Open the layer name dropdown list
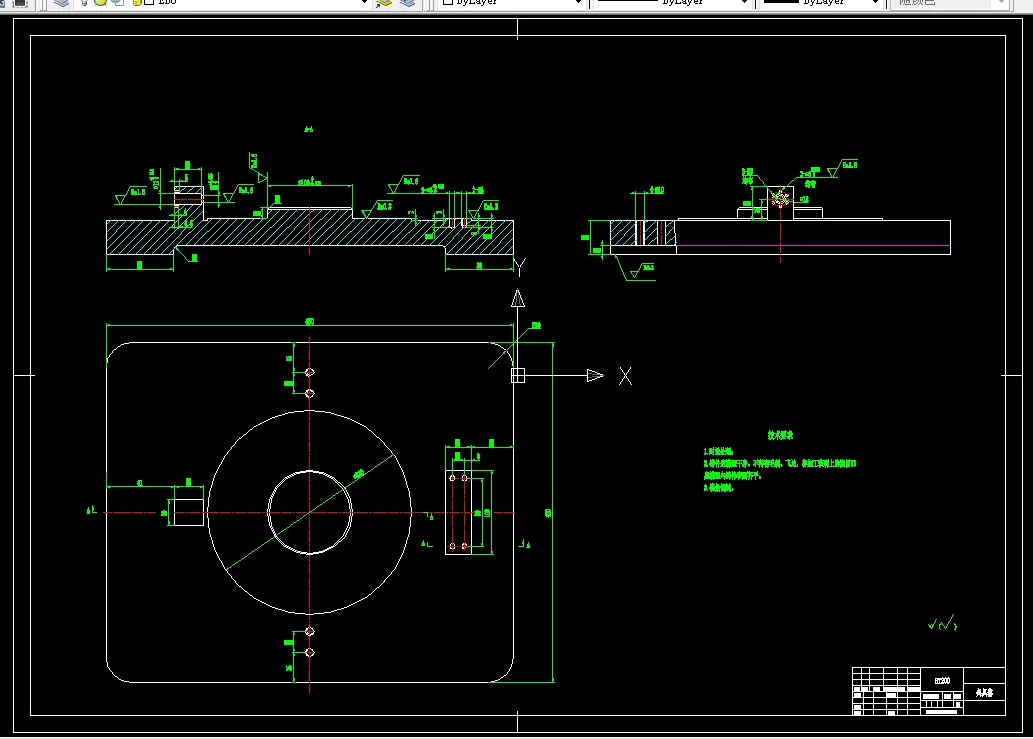Screen dimensions: 1033x739 tap(364, 3)
